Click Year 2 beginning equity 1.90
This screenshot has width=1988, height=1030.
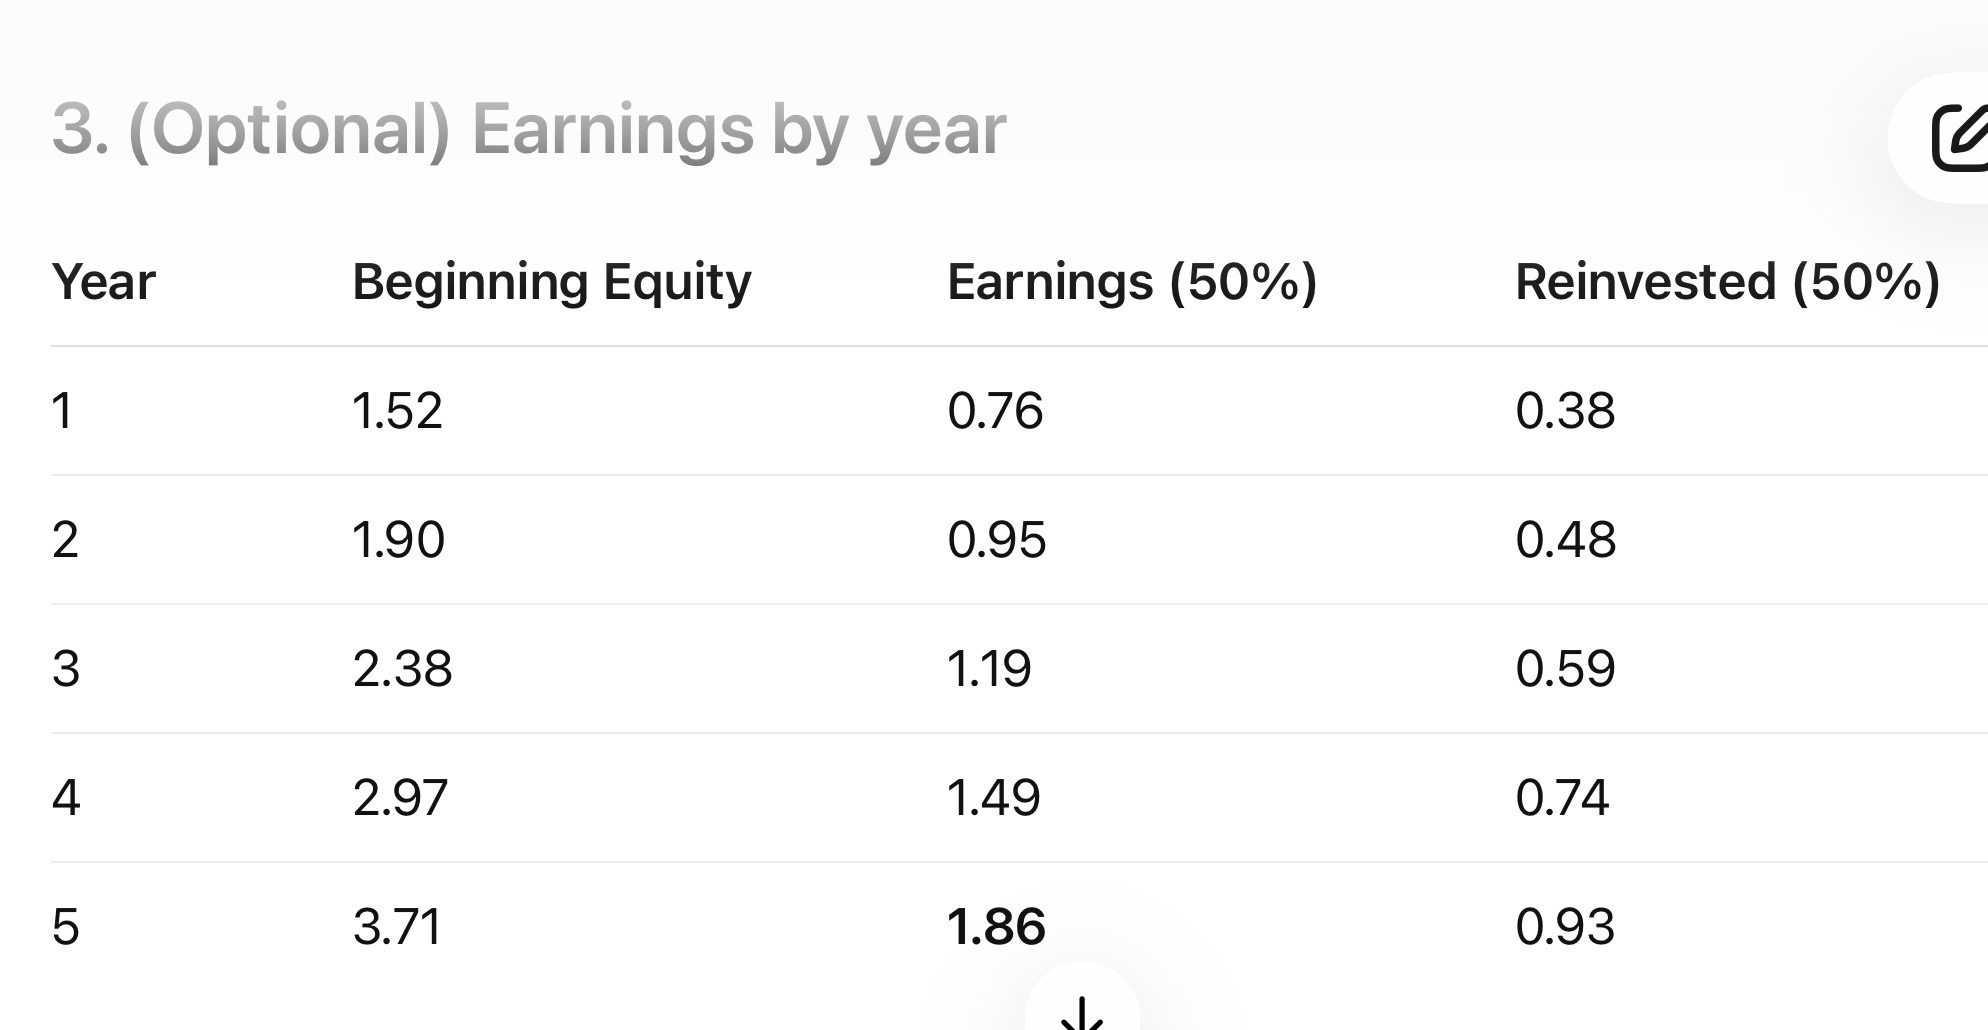(398, 540)
